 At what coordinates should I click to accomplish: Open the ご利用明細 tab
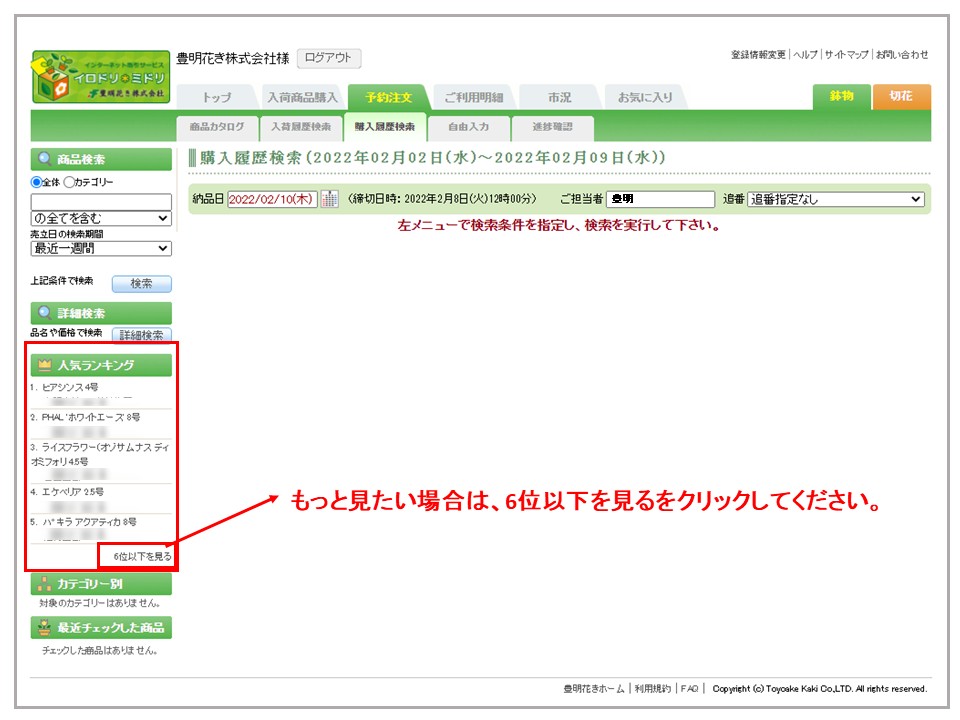473,98
